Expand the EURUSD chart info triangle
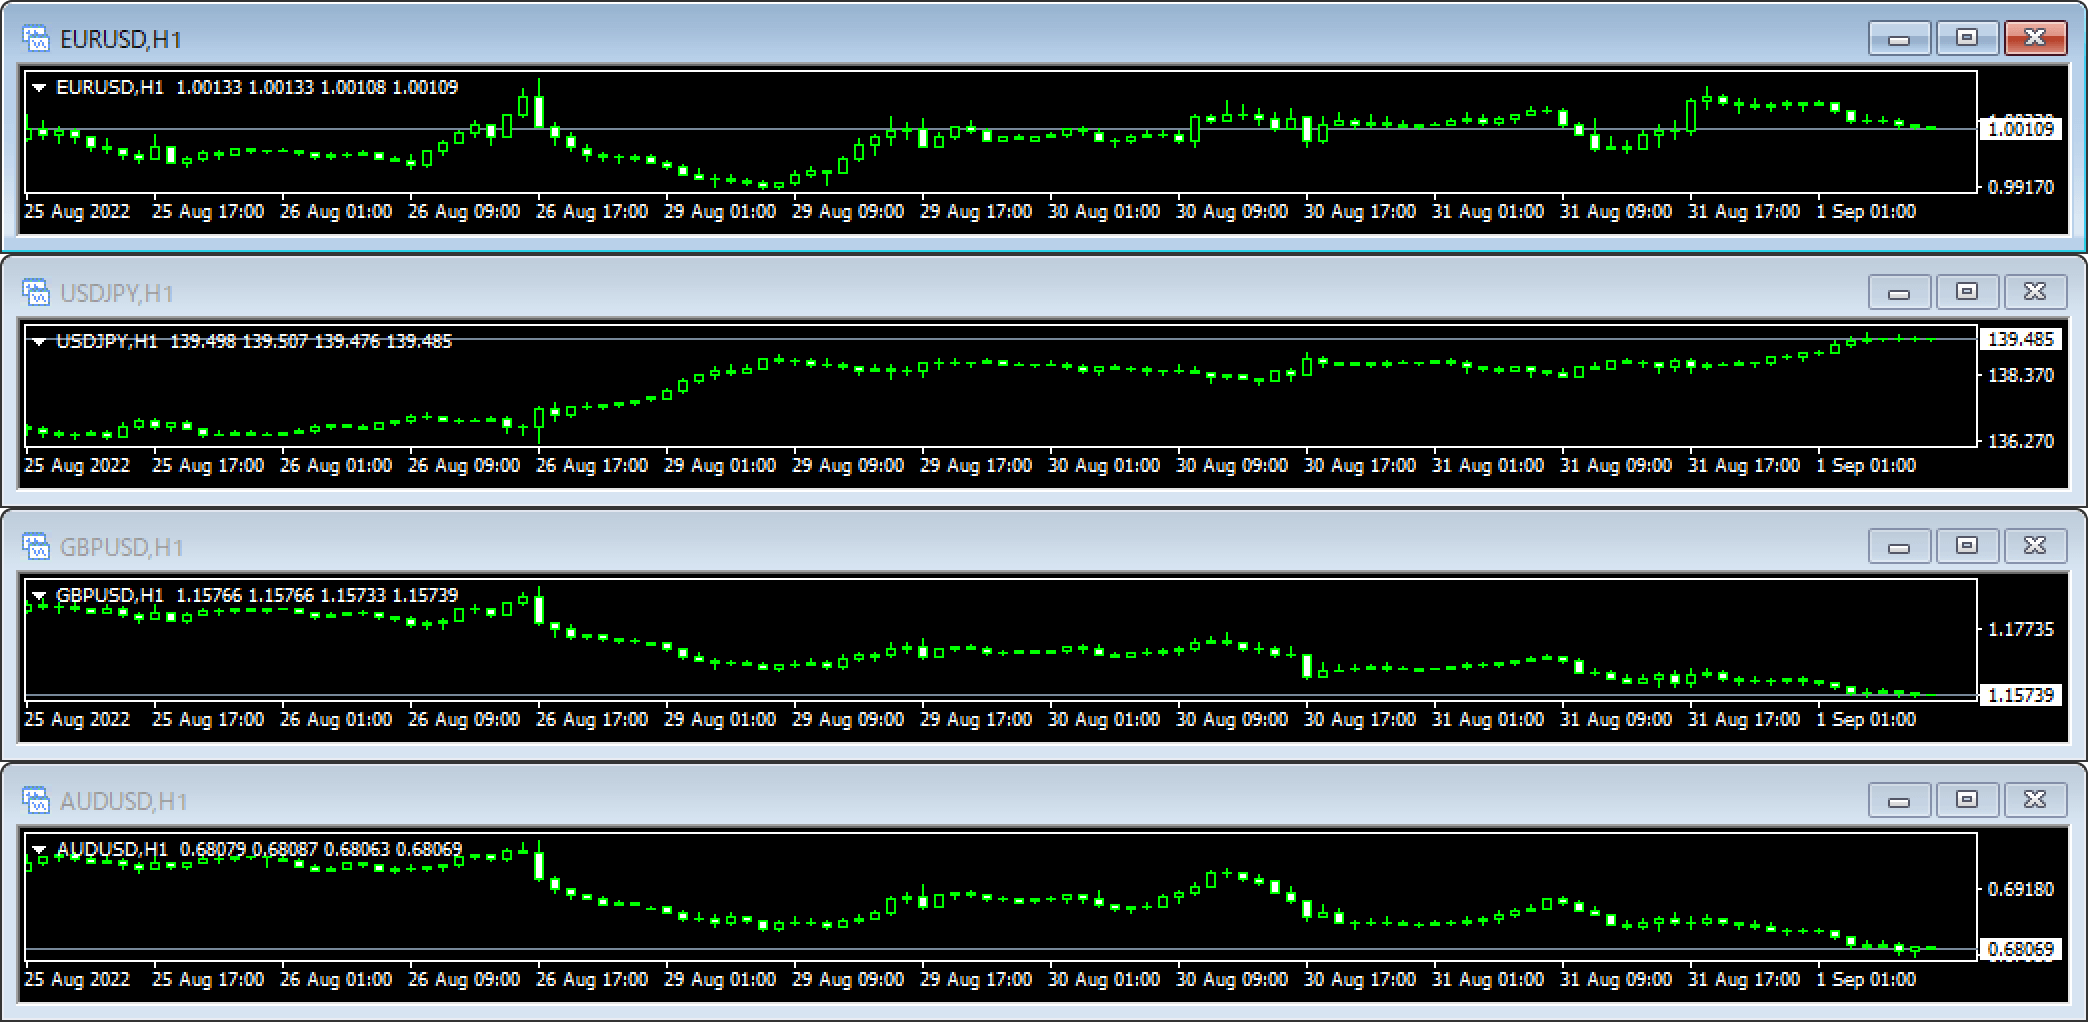This screenshot has width=2088, height=1022. 39,88
